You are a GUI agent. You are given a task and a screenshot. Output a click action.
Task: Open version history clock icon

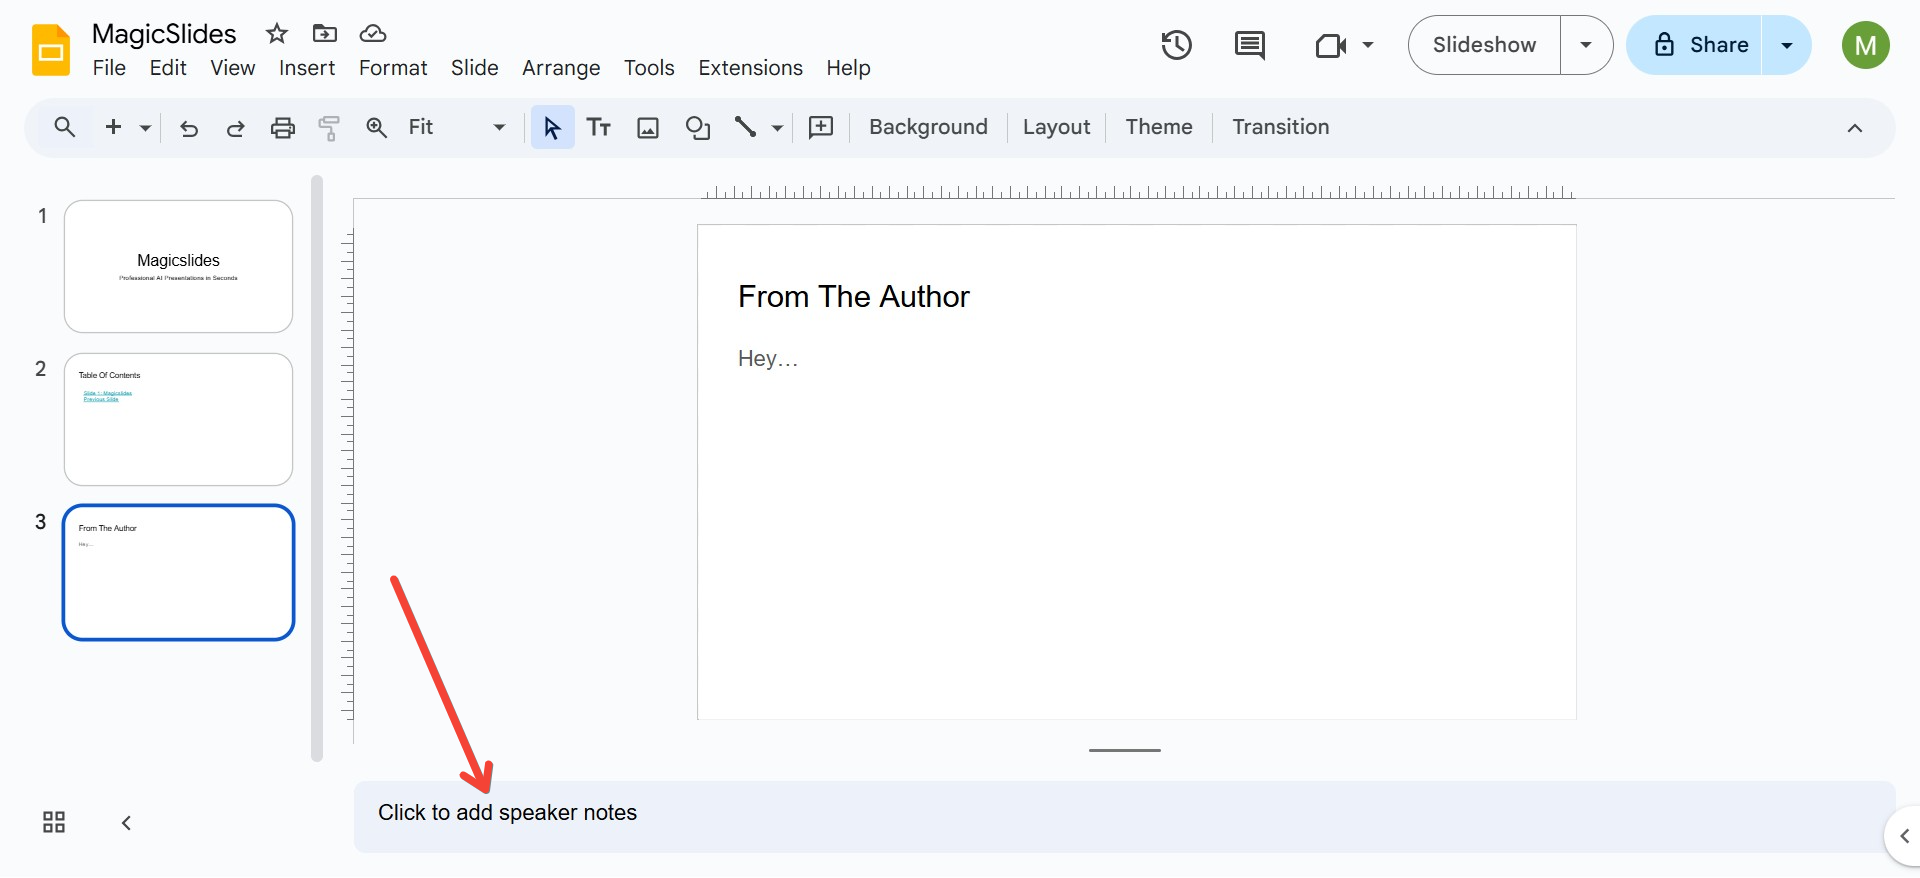(1177, 45)
